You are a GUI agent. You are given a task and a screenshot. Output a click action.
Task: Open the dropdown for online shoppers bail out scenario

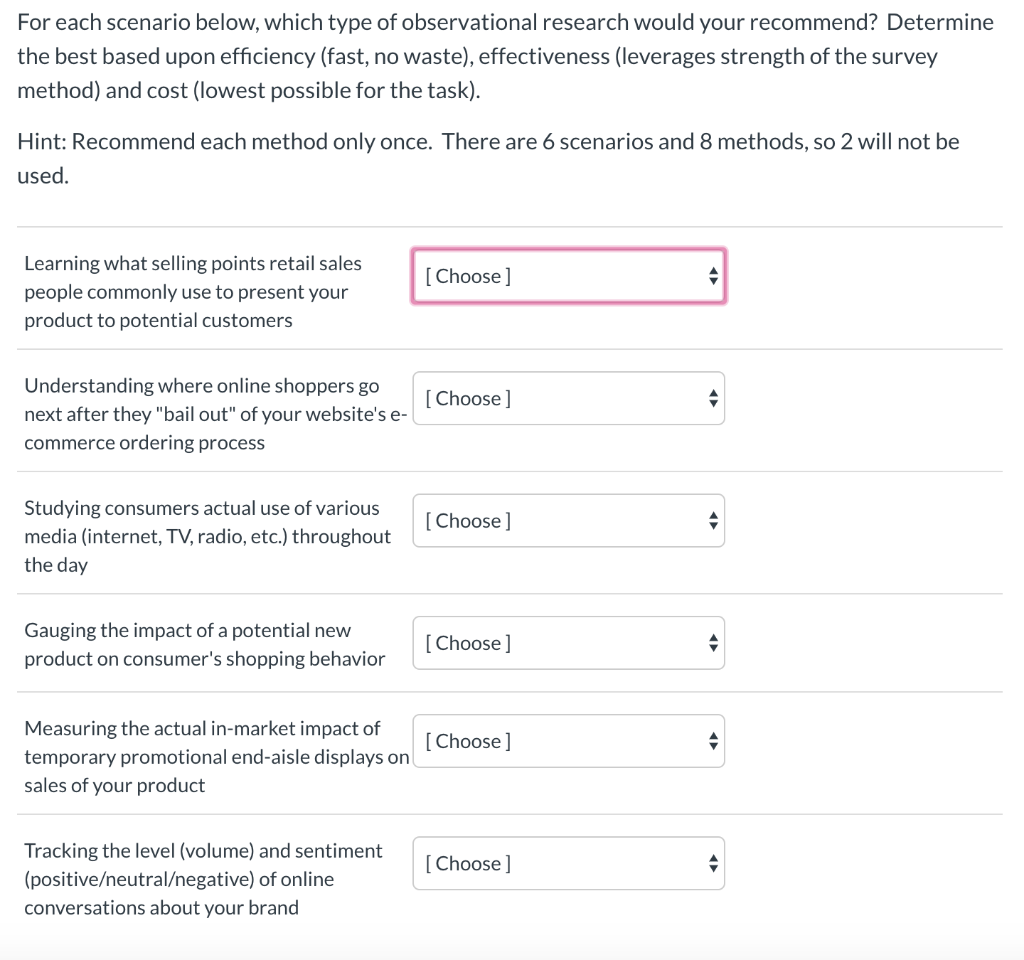tap(568, 398)
